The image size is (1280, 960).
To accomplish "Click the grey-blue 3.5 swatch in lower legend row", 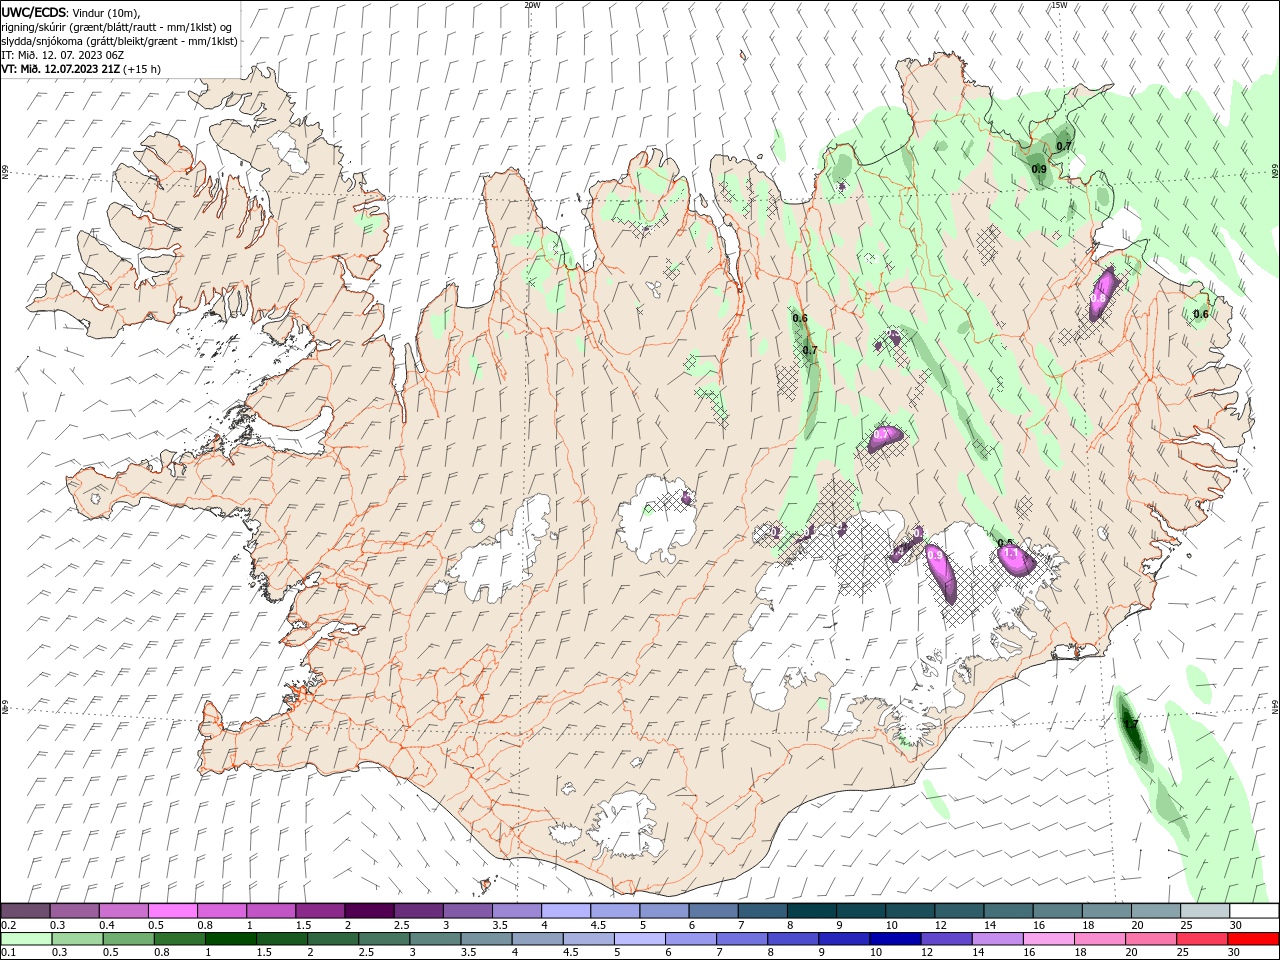I will pos(486,938).
